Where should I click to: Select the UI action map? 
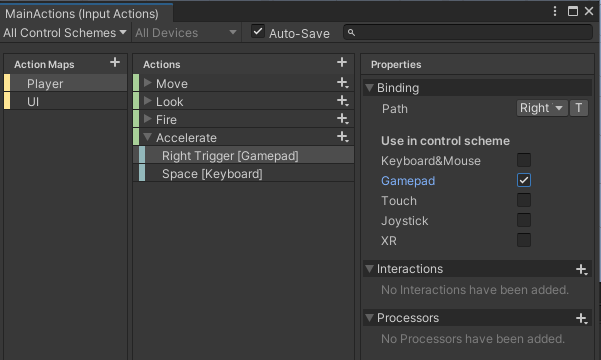[x=66, y=101]
